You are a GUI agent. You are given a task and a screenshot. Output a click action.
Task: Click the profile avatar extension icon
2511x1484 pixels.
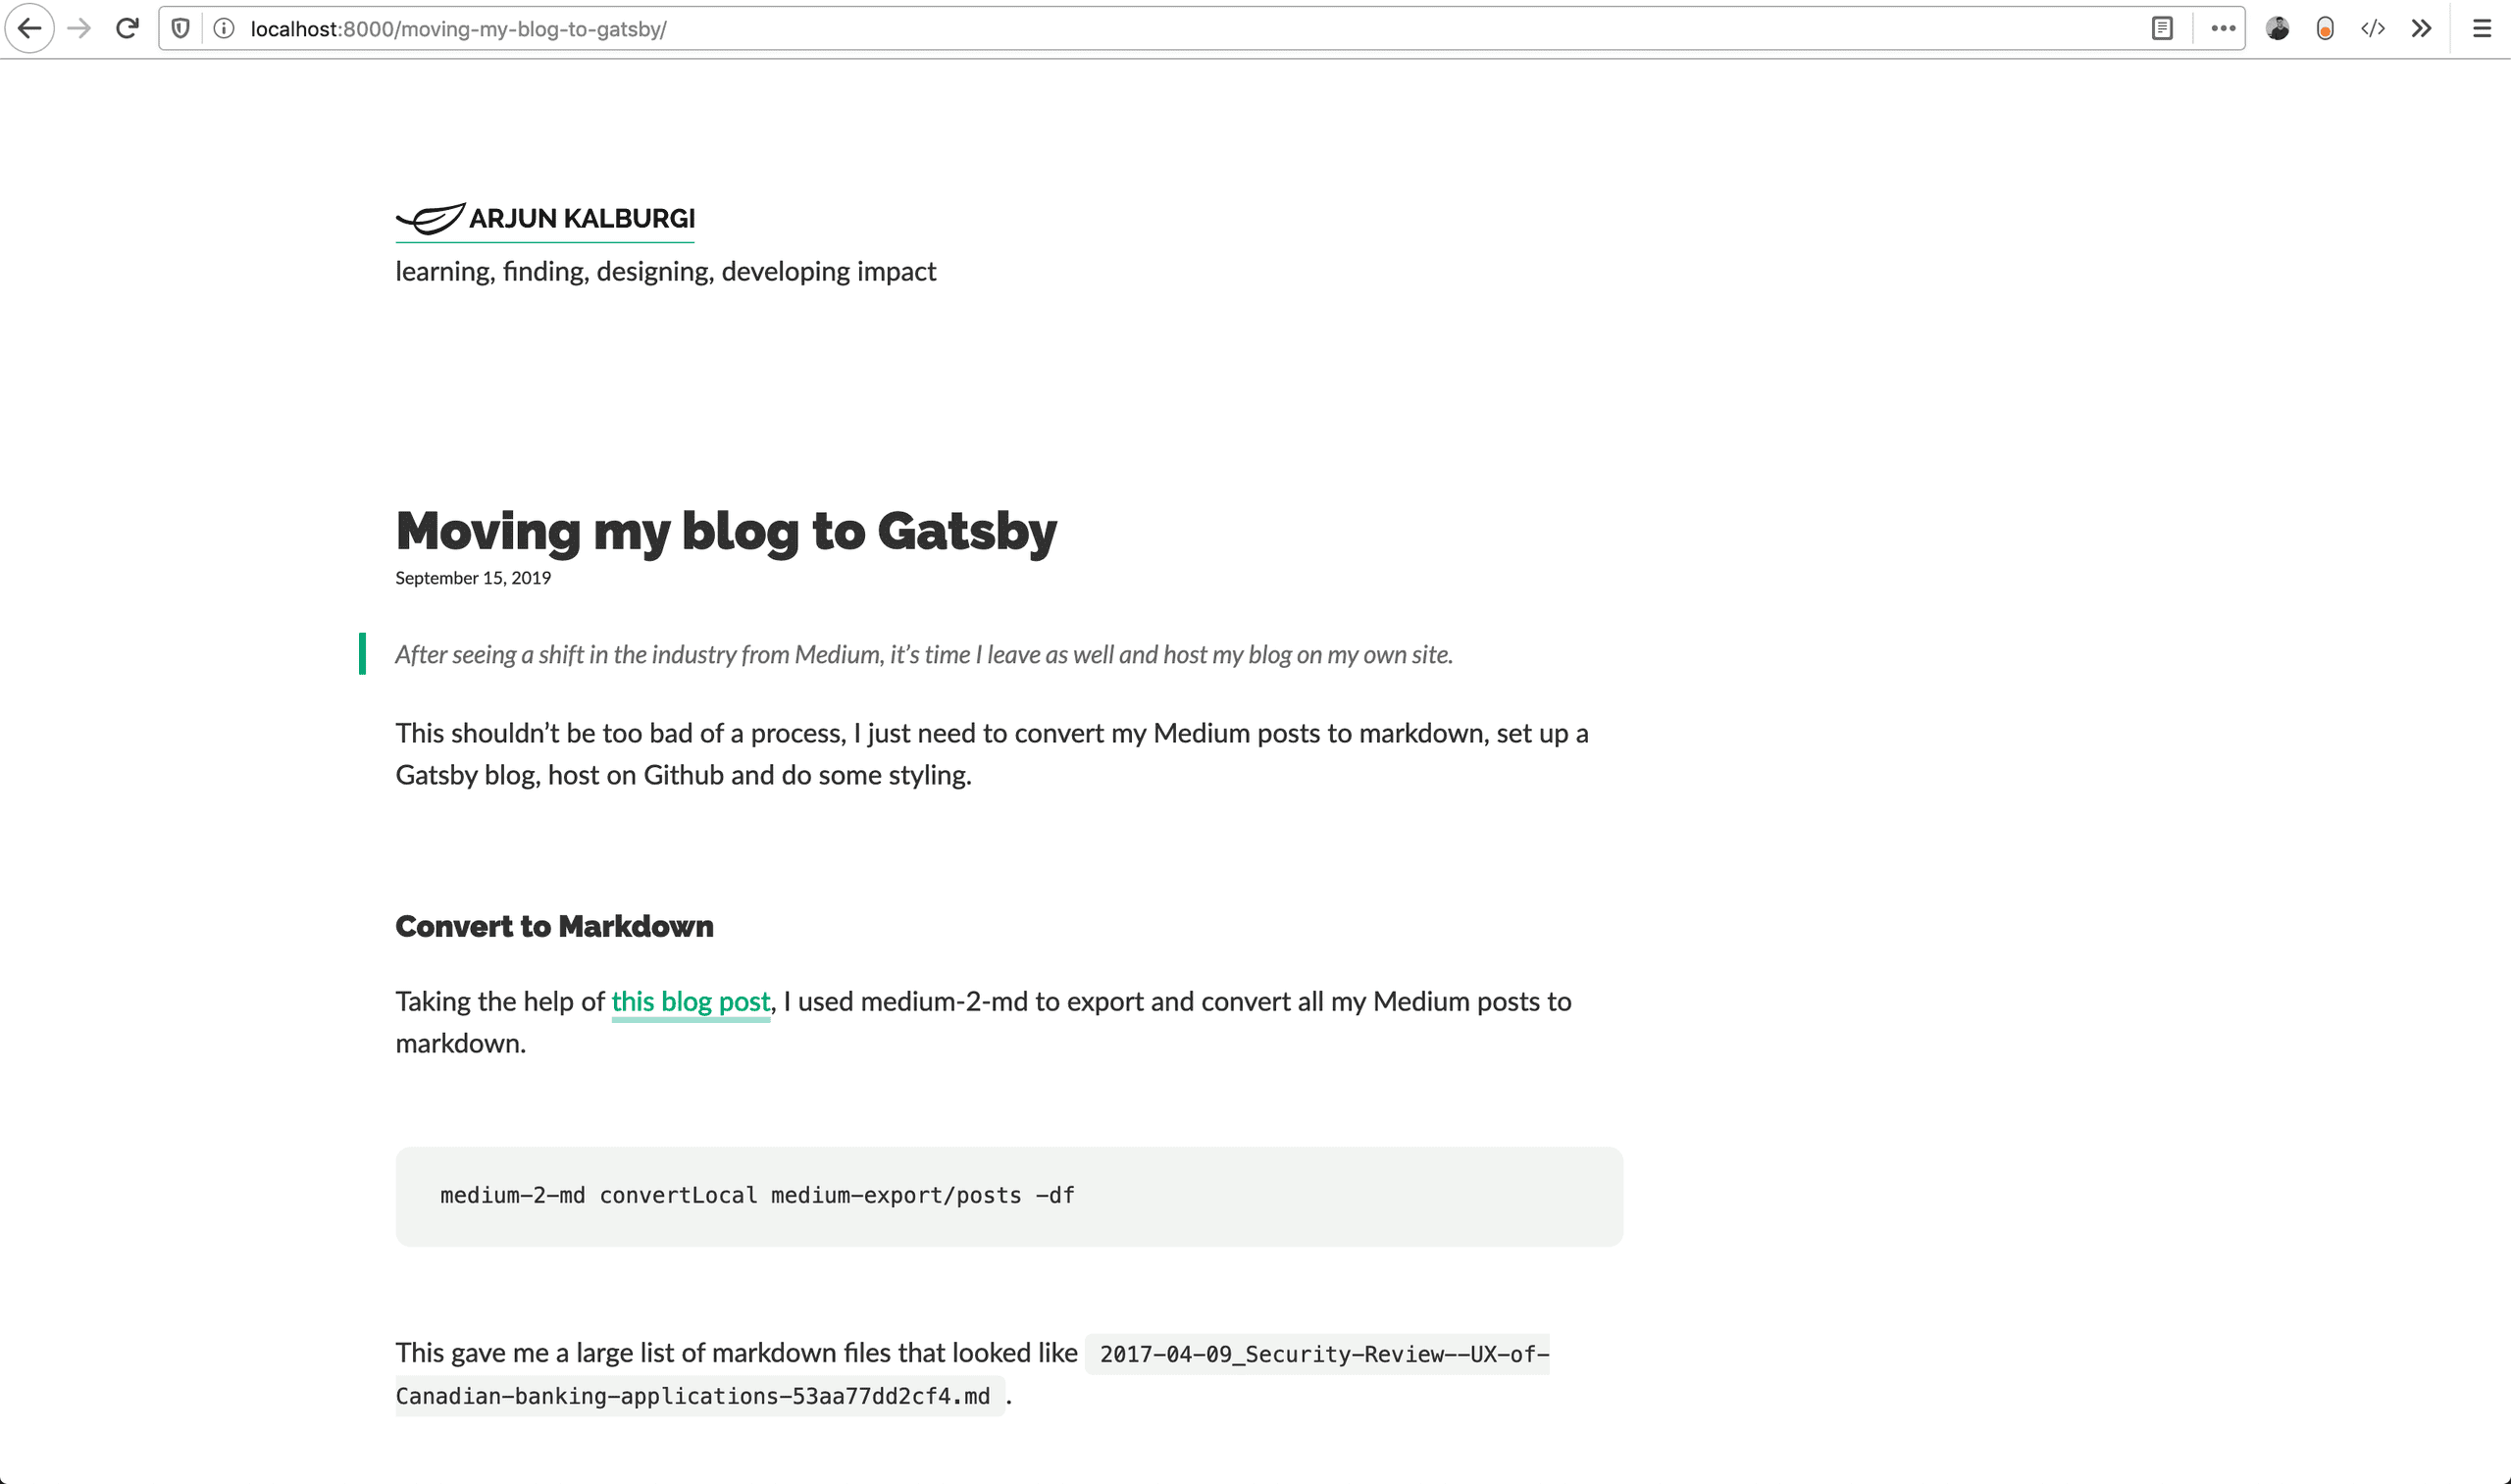pyautogui.click(x=2278, y=29)
